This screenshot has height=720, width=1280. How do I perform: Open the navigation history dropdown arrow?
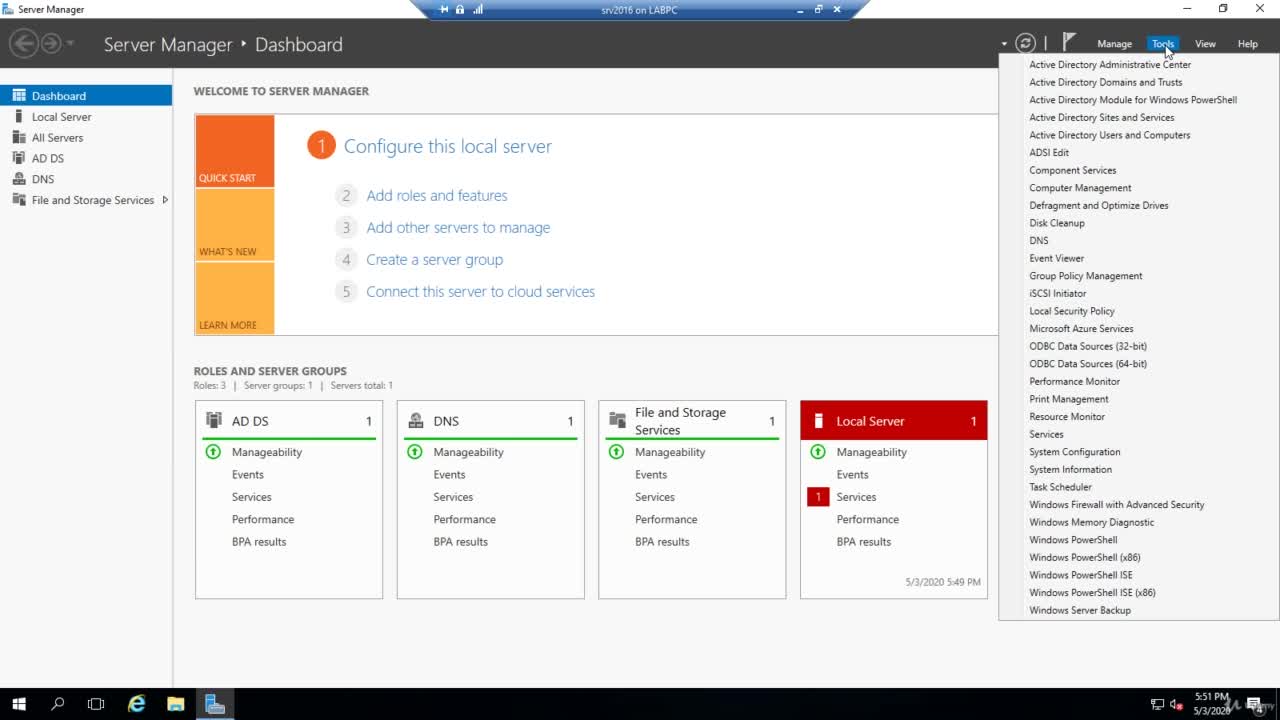coord(70,44)
